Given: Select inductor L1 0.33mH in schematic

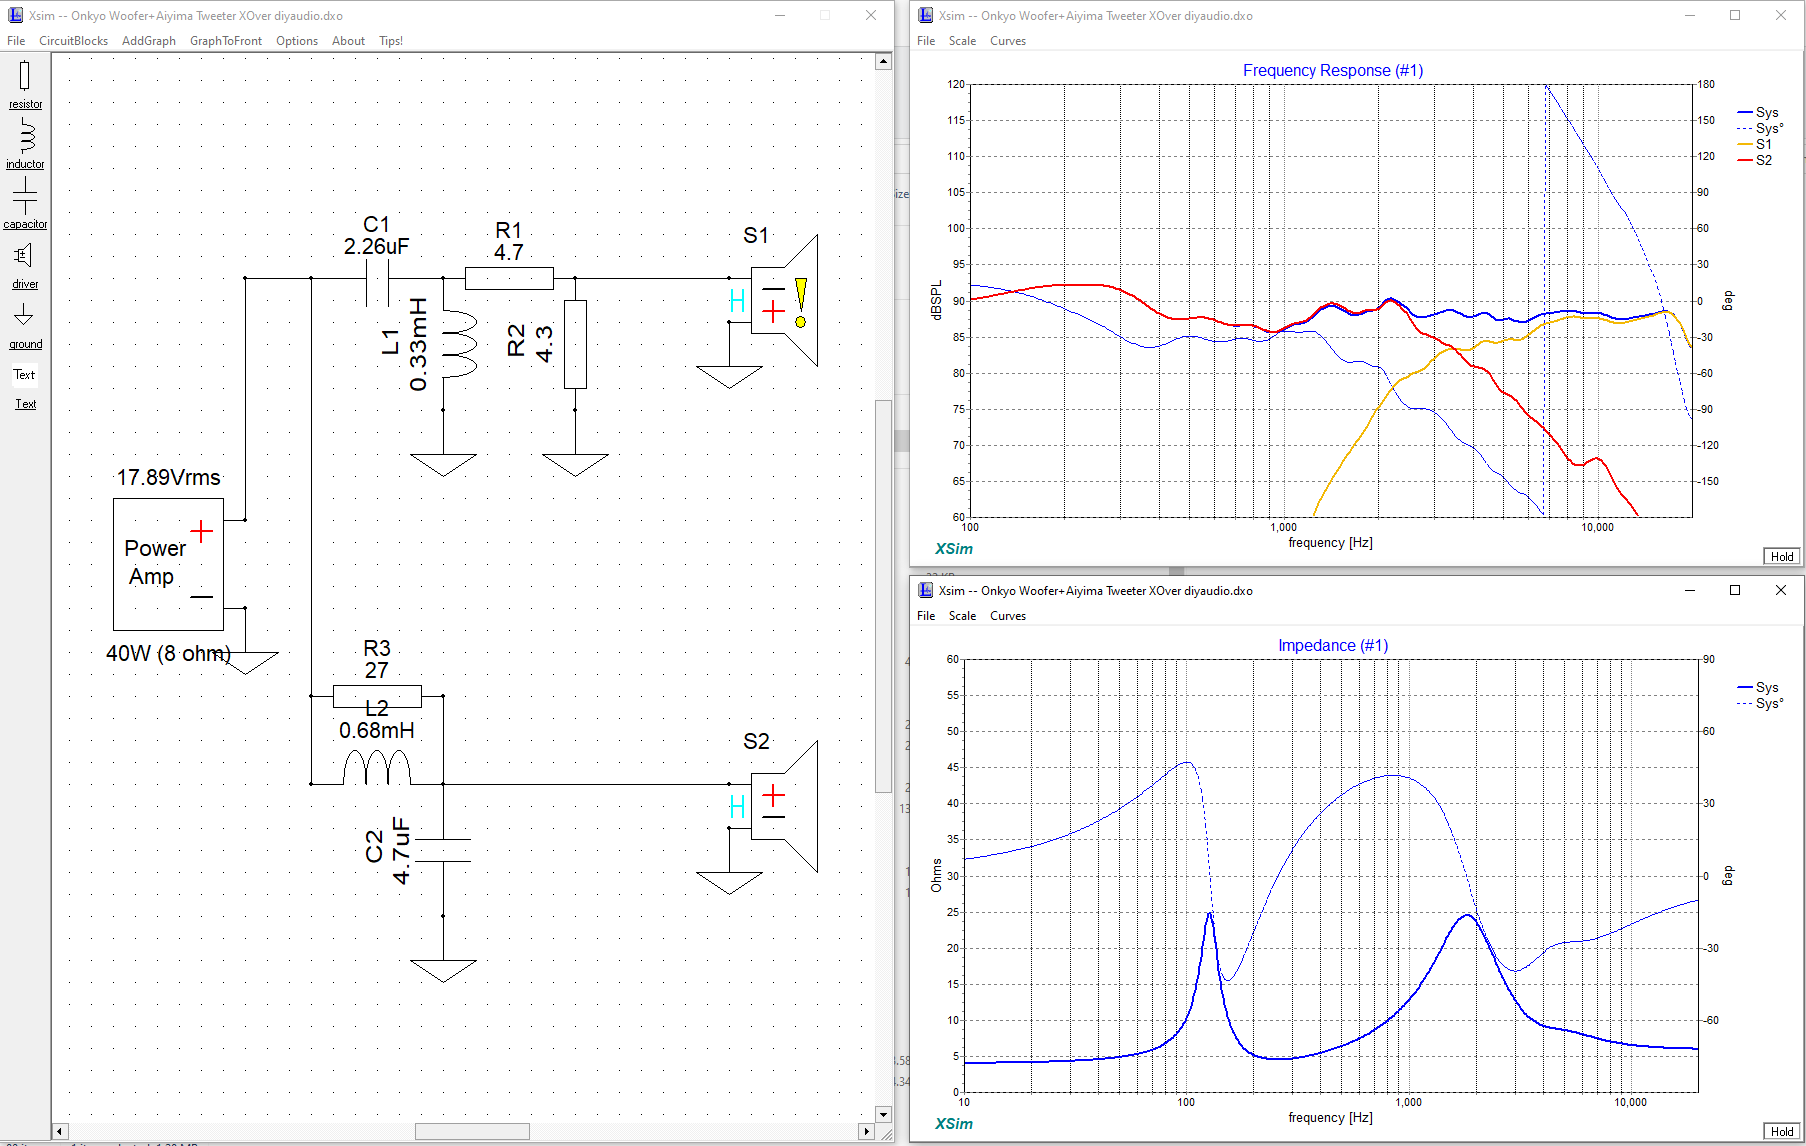Looking at the screenshot, I should coord(458,343).
